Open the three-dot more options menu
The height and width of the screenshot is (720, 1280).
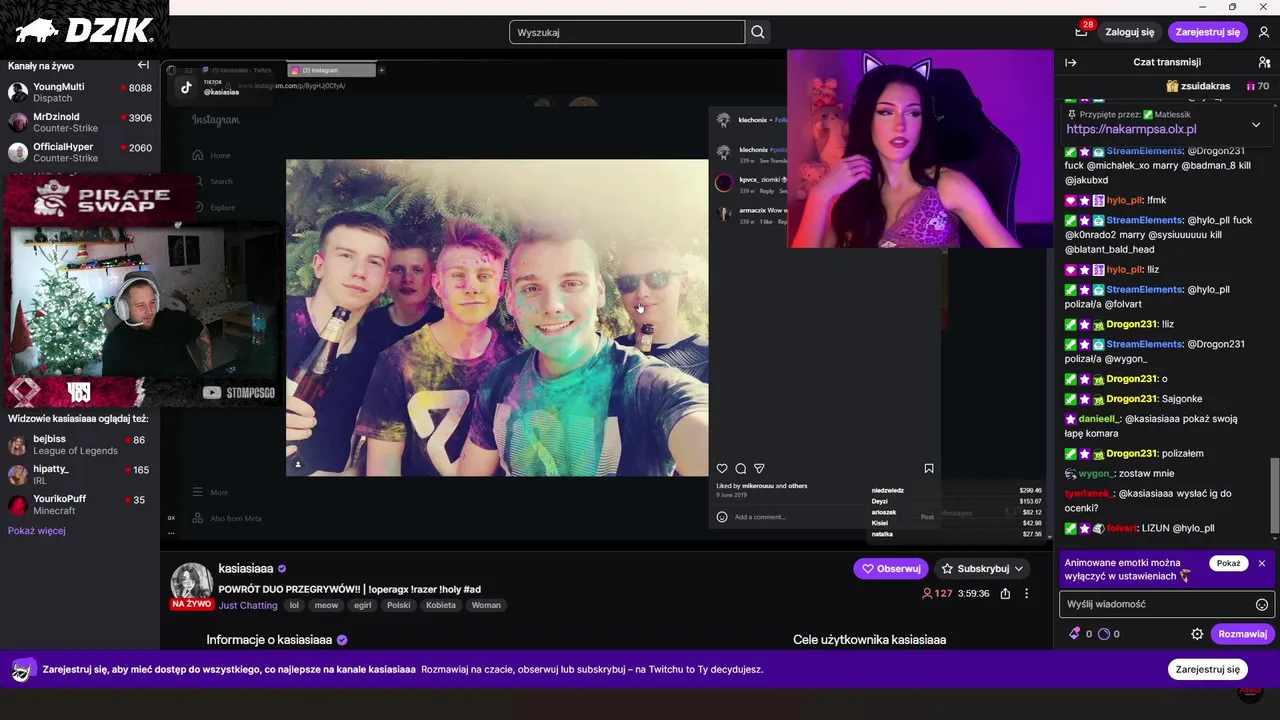pos(1026,594)
